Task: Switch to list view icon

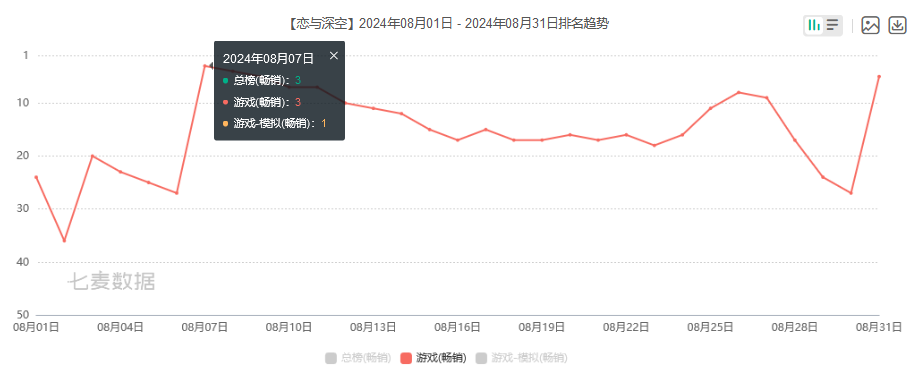Action: [833, 25]
